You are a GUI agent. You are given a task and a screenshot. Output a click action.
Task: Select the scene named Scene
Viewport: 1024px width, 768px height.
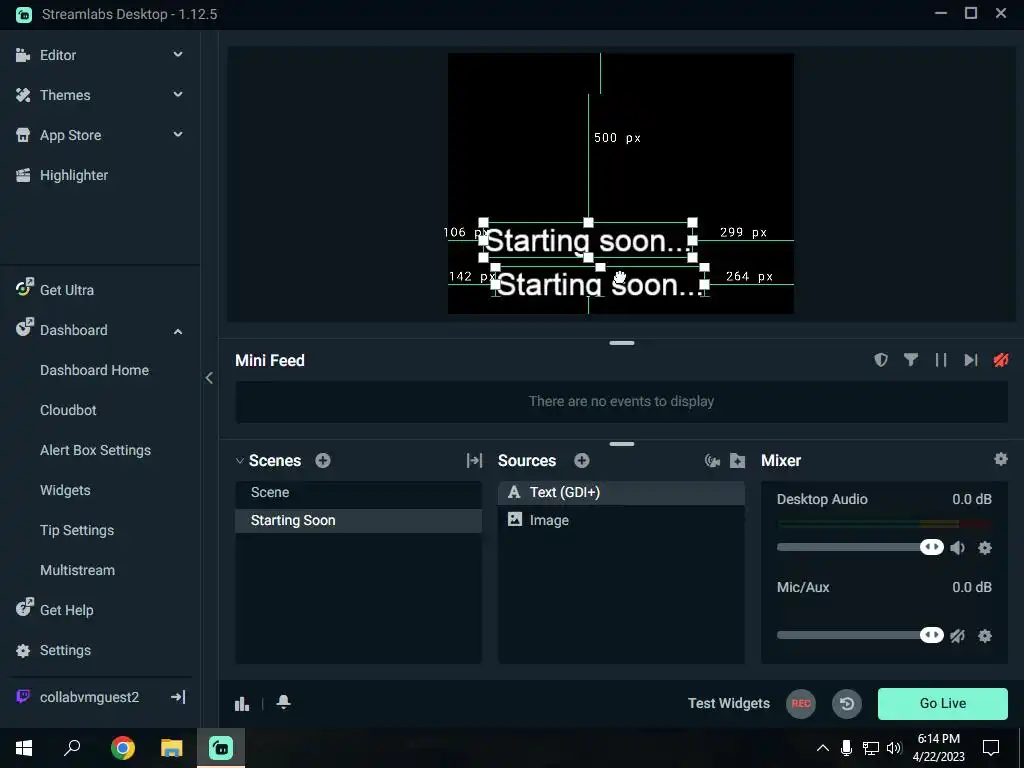coord(359,493)
